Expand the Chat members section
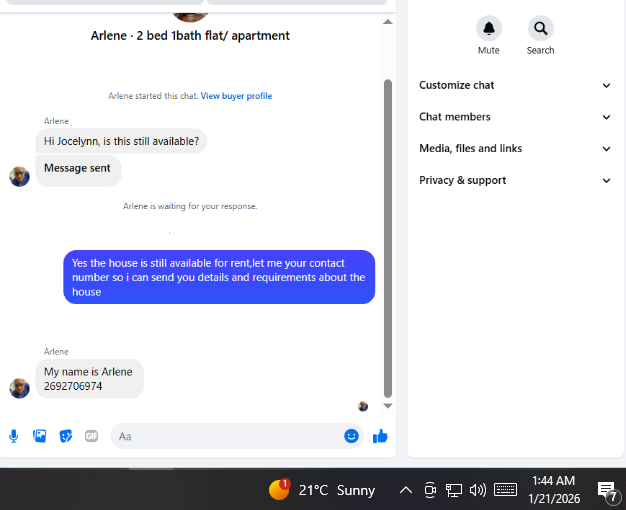 515,117
